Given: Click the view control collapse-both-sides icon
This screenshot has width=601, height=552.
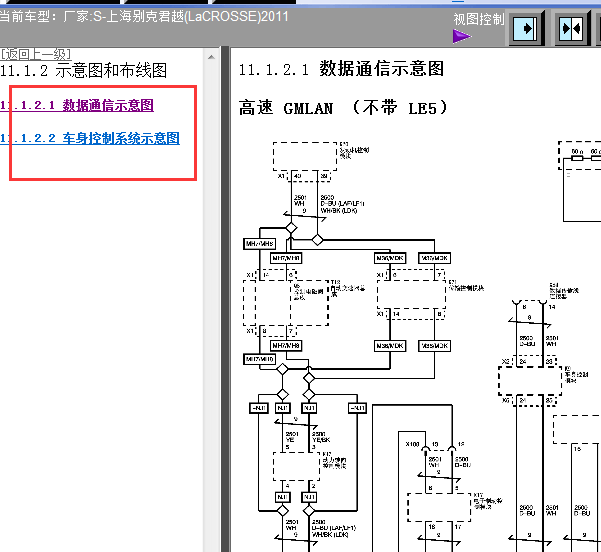Looking at the screenshot, I should (572, 28).
